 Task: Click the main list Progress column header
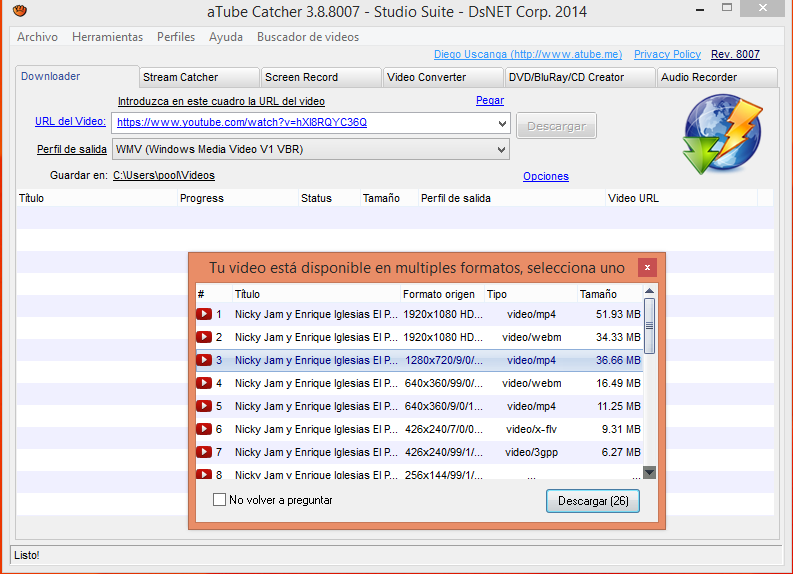click(238, 198)
